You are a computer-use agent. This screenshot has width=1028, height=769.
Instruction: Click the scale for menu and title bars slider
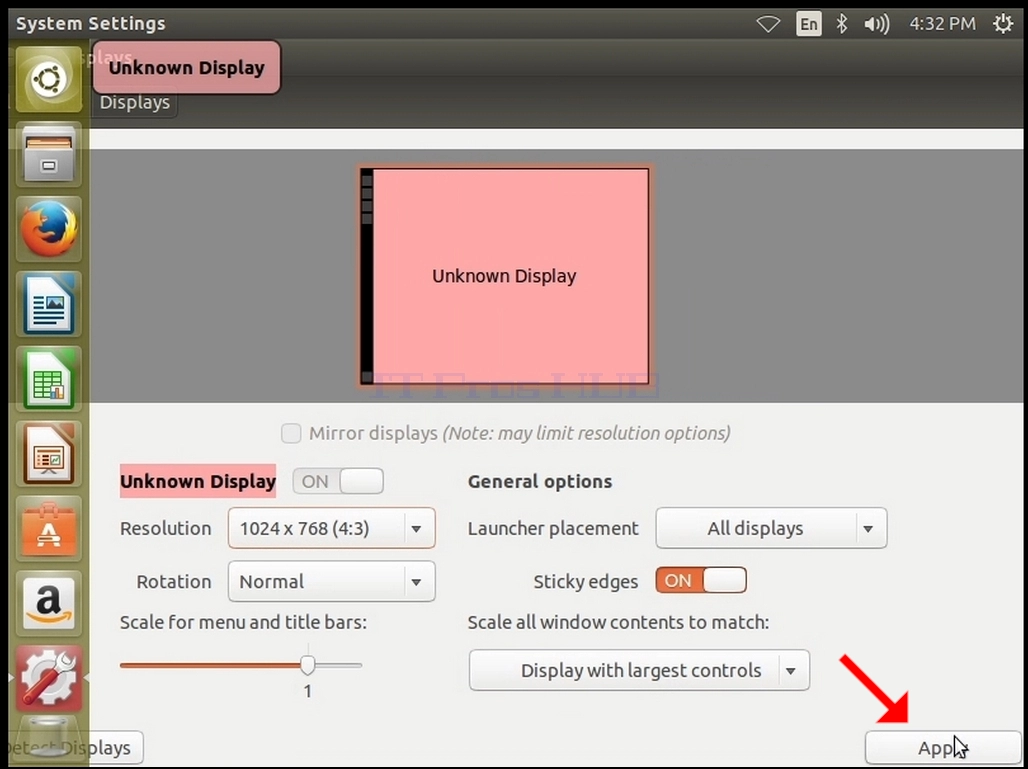(x=241, y=665)
